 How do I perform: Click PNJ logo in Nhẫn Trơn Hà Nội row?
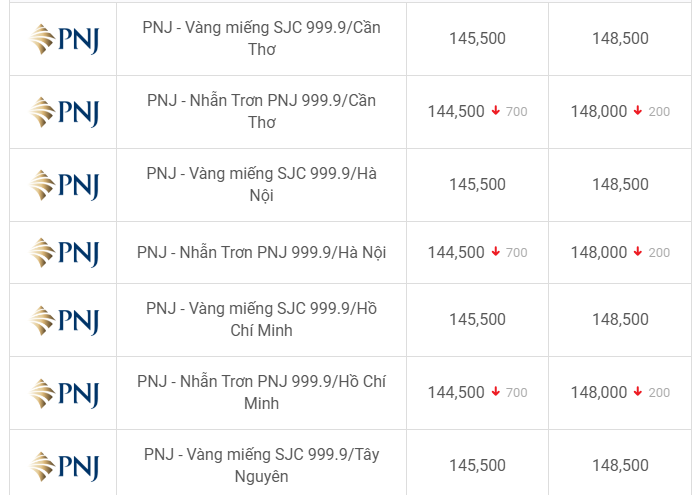pos(64,253)
